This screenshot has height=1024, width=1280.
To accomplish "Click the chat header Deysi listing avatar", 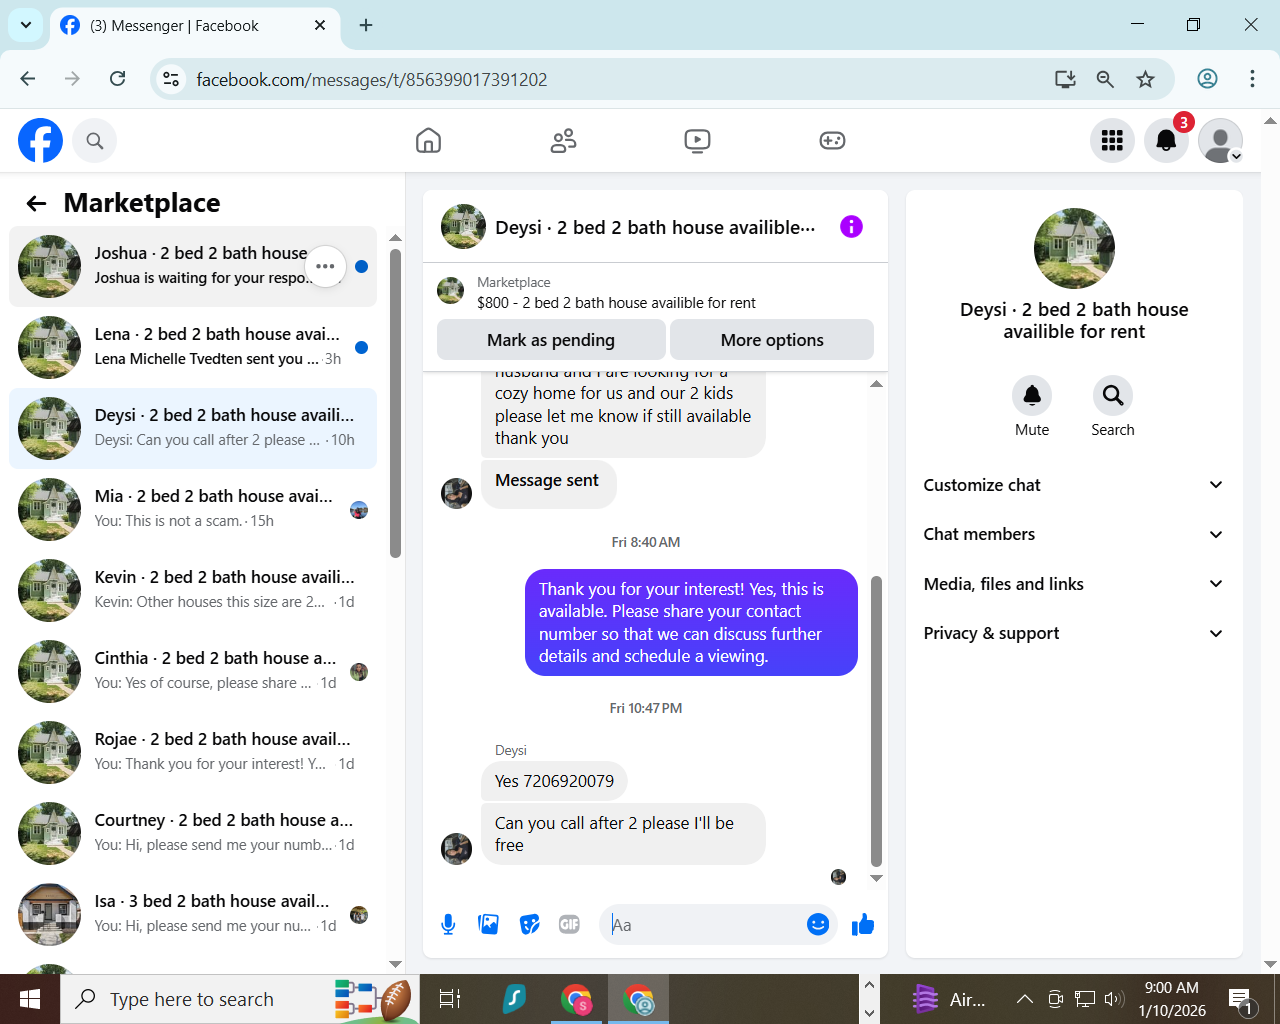I will [x=463, y=227].
